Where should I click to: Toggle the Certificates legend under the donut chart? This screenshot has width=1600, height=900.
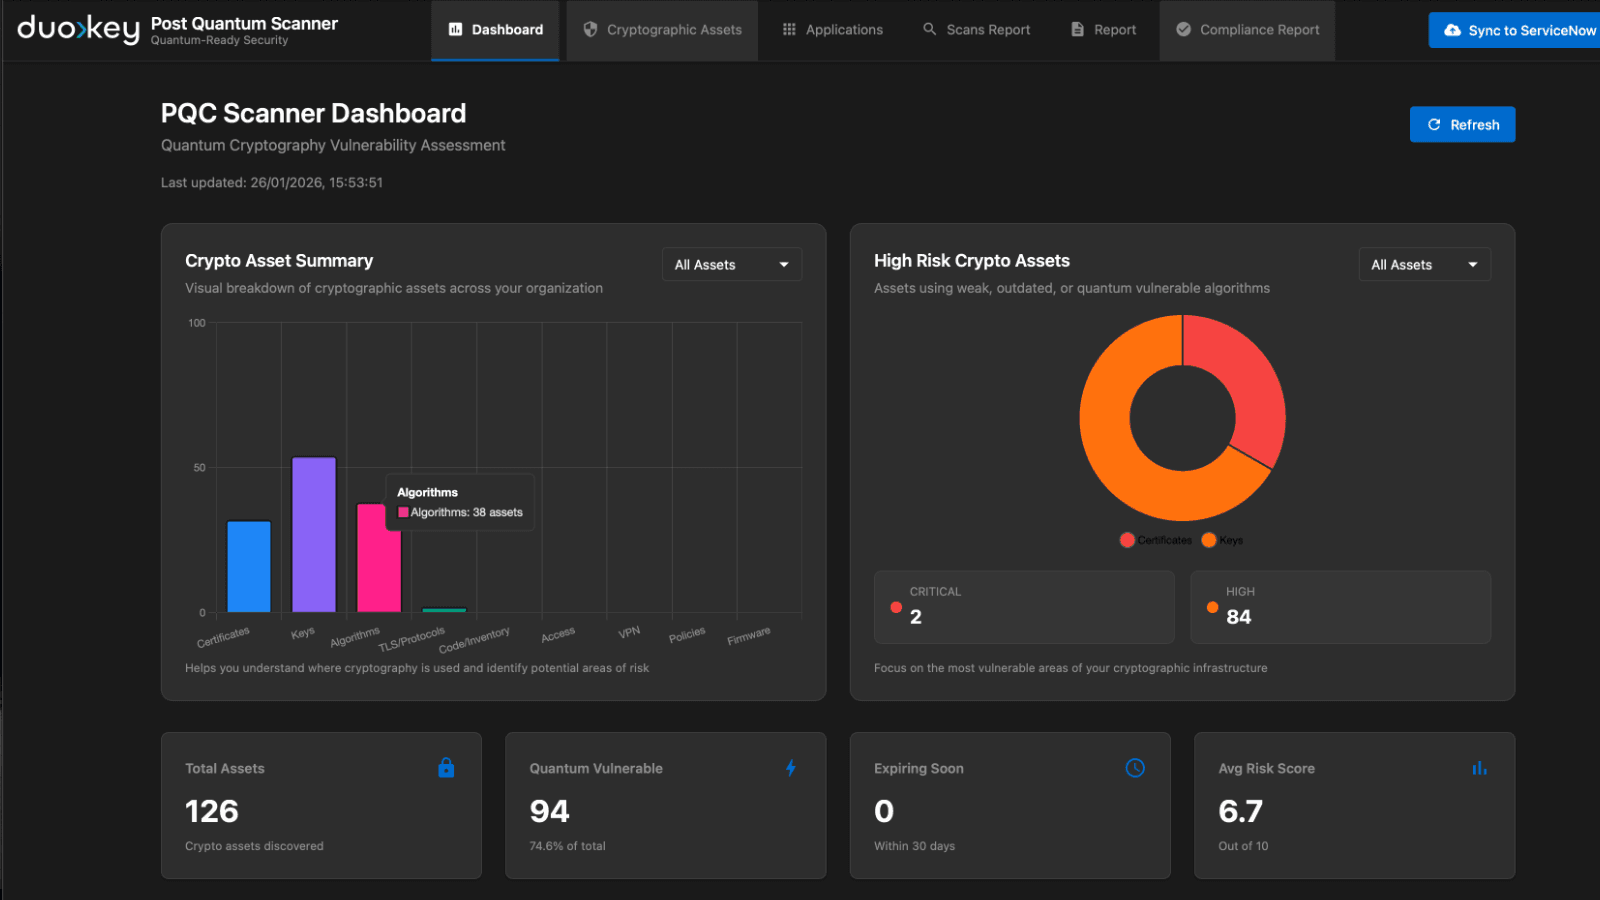[1156, 540]
